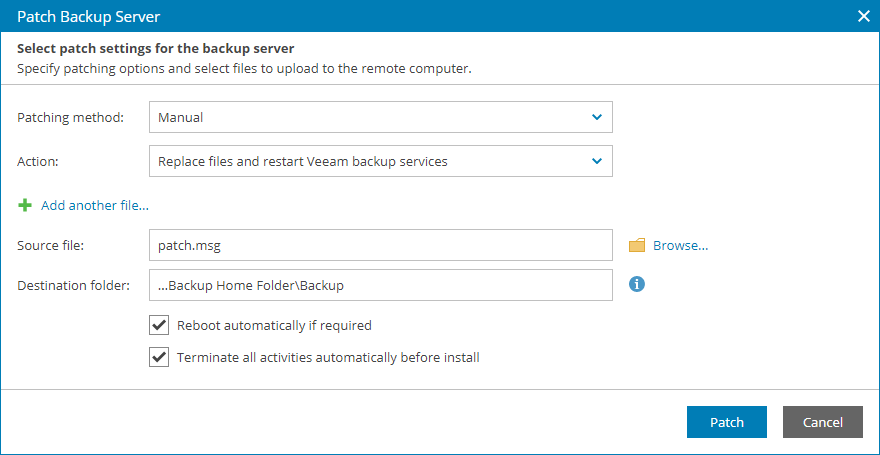Click the Reboot automatically if required label
880x455 pixels.
click(x=274, y=325)
